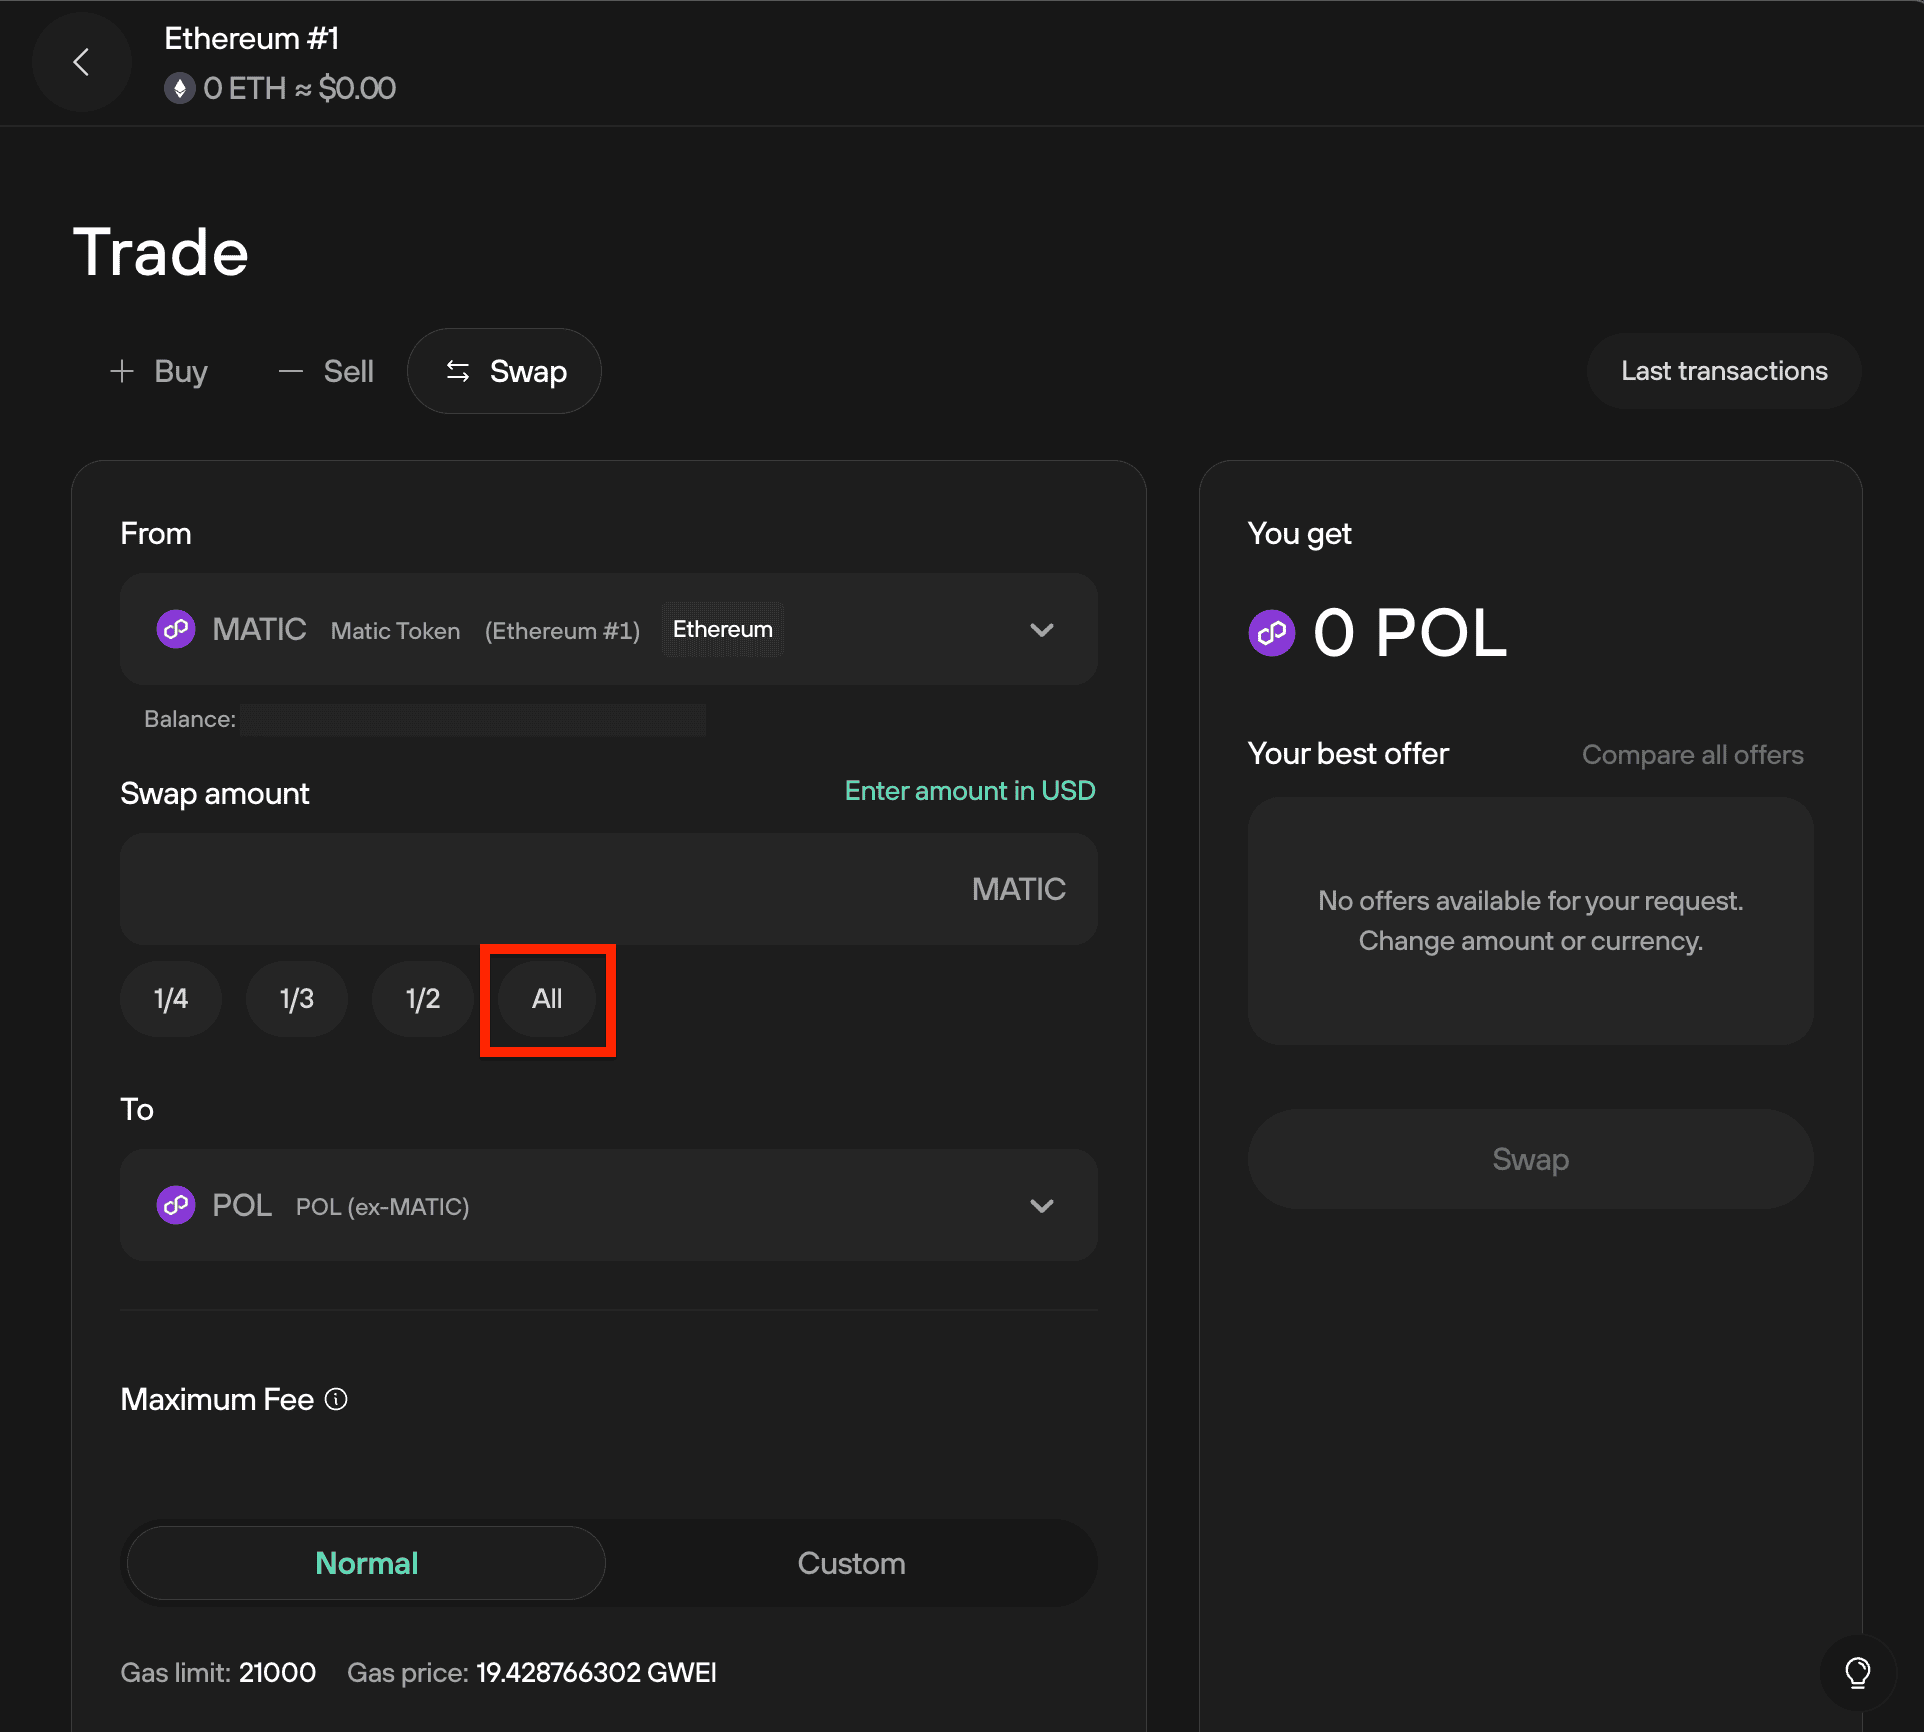Open the POL (ex-MATIC) destination selector
1924x1732 pixels.
click(x=609, y=1205)
